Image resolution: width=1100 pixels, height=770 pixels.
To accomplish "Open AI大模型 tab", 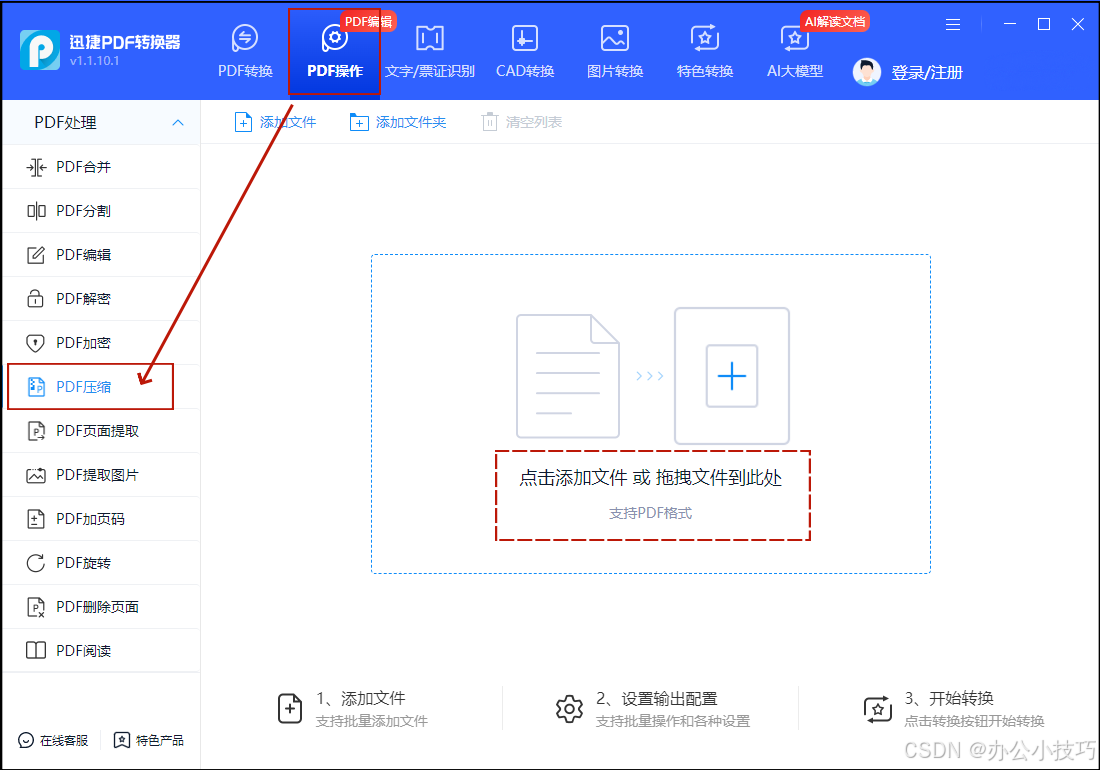I will coord(794,52).
